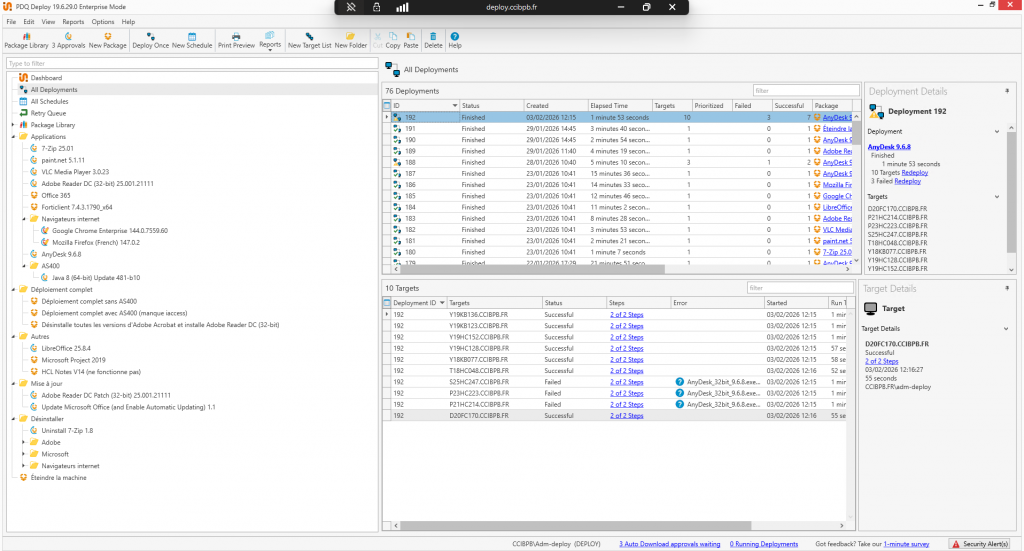The height and width of the screenshot is (551, 1024).
Task: Create a New Target List
Action: [x=310, y=40]
